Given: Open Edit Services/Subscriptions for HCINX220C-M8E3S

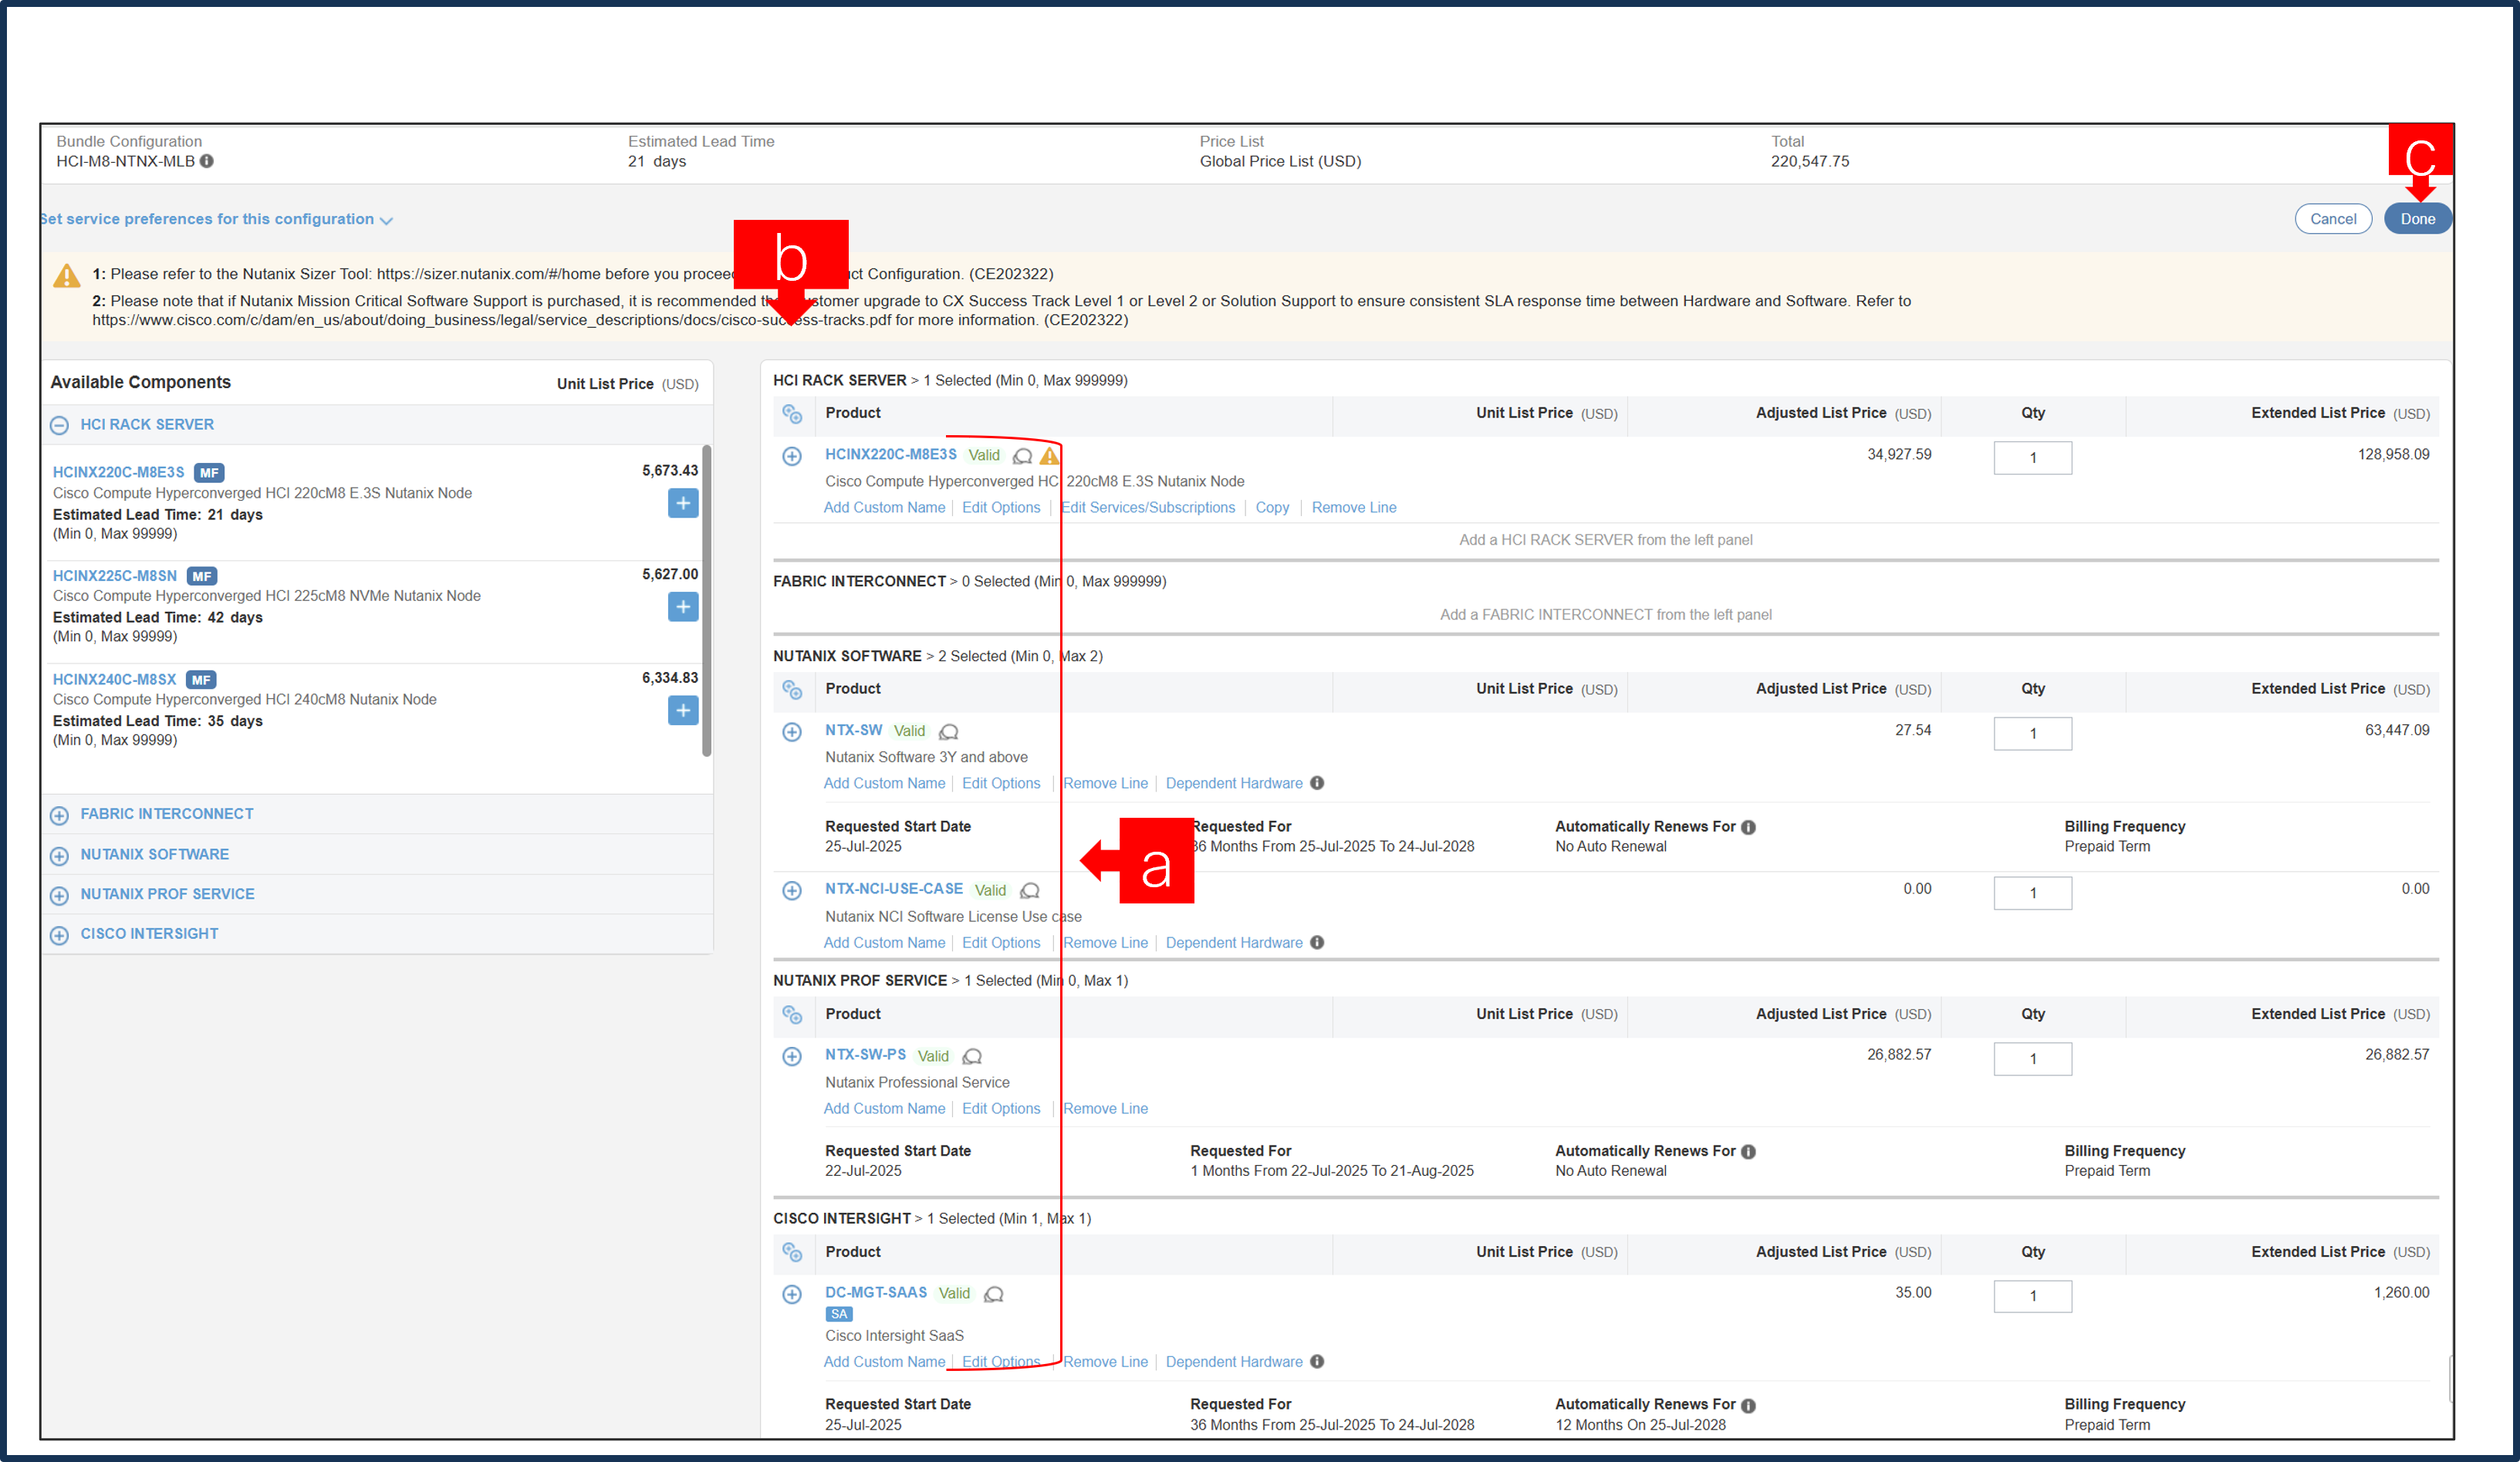Looking at the screenshot, I should (x=1148, y=507).
